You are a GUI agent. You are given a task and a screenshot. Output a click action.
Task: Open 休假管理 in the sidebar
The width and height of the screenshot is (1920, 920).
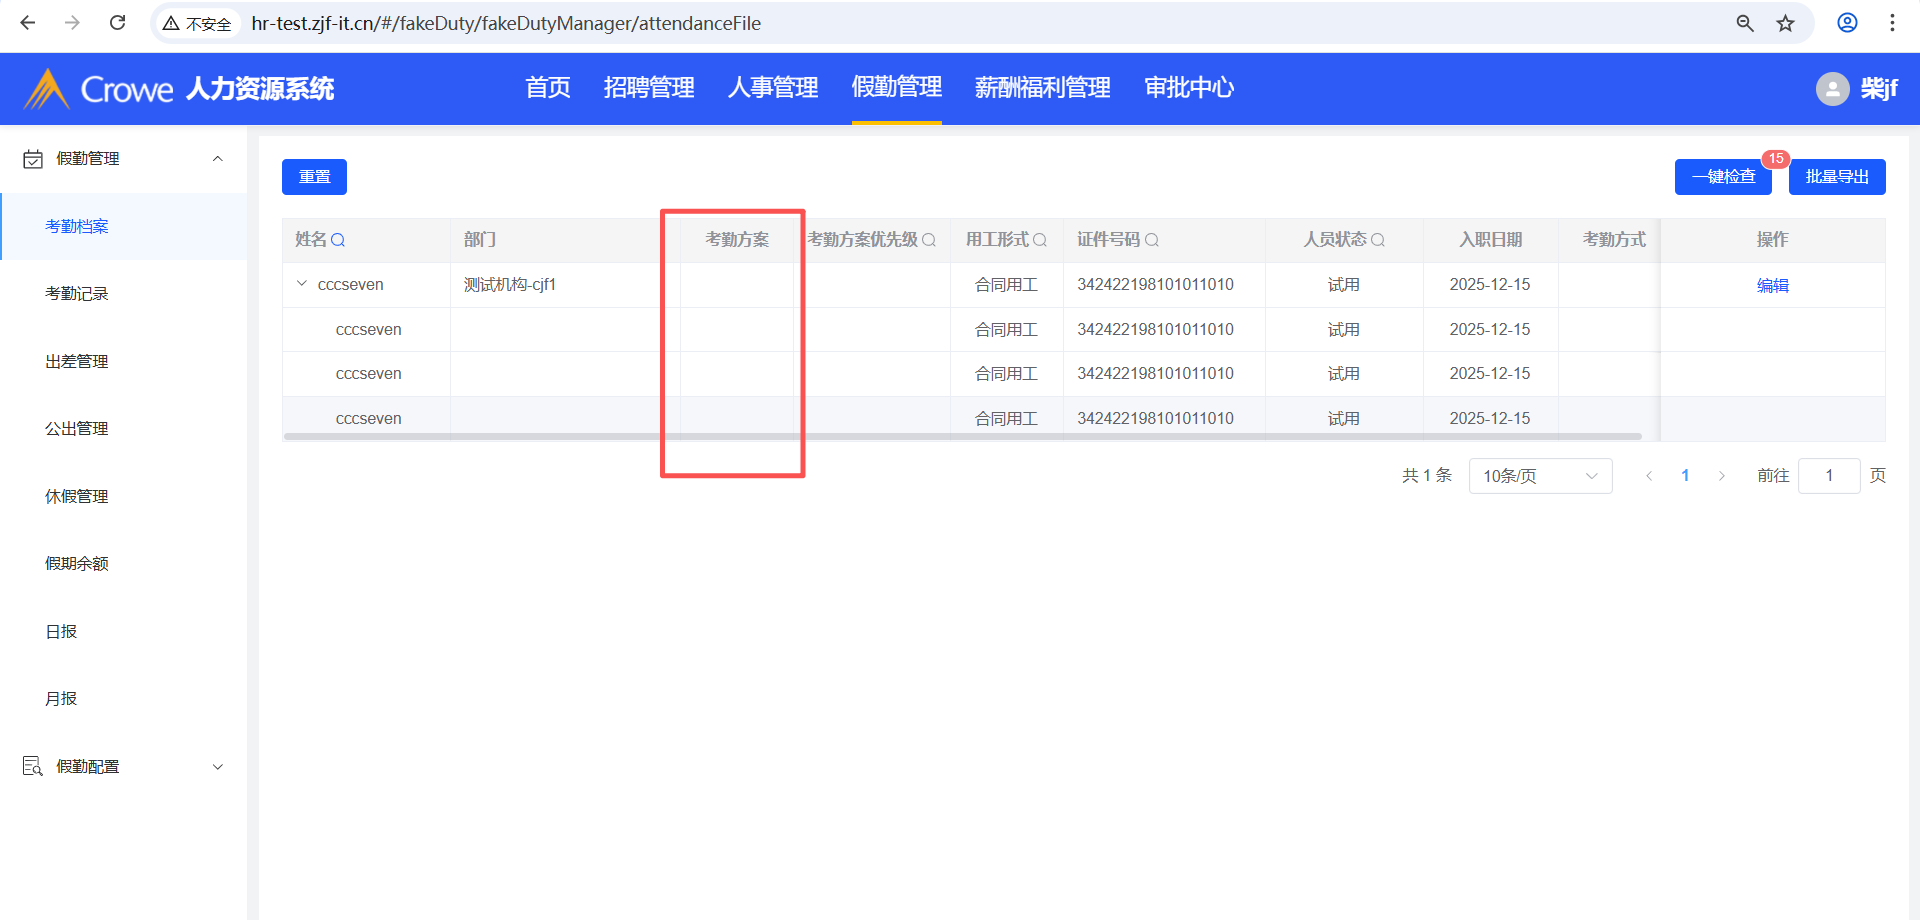click(124, 497)
